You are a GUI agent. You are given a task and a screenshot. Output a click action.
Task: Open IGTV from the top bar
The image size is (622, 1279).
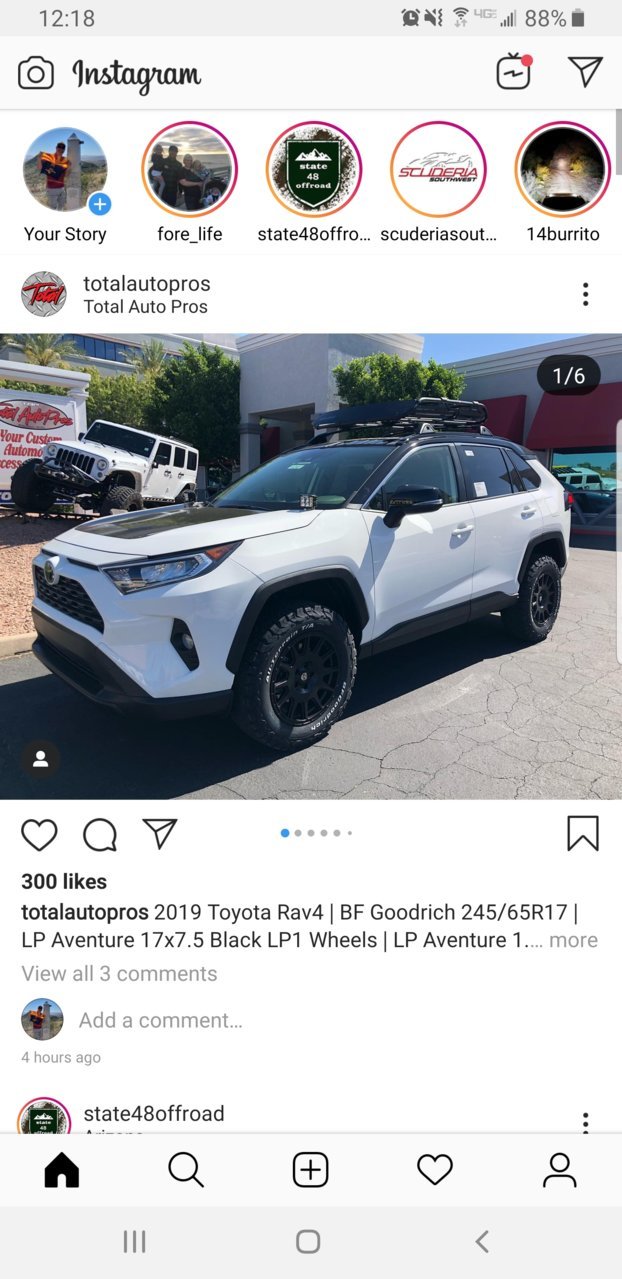pyautogui.click(x=514, y=72)
